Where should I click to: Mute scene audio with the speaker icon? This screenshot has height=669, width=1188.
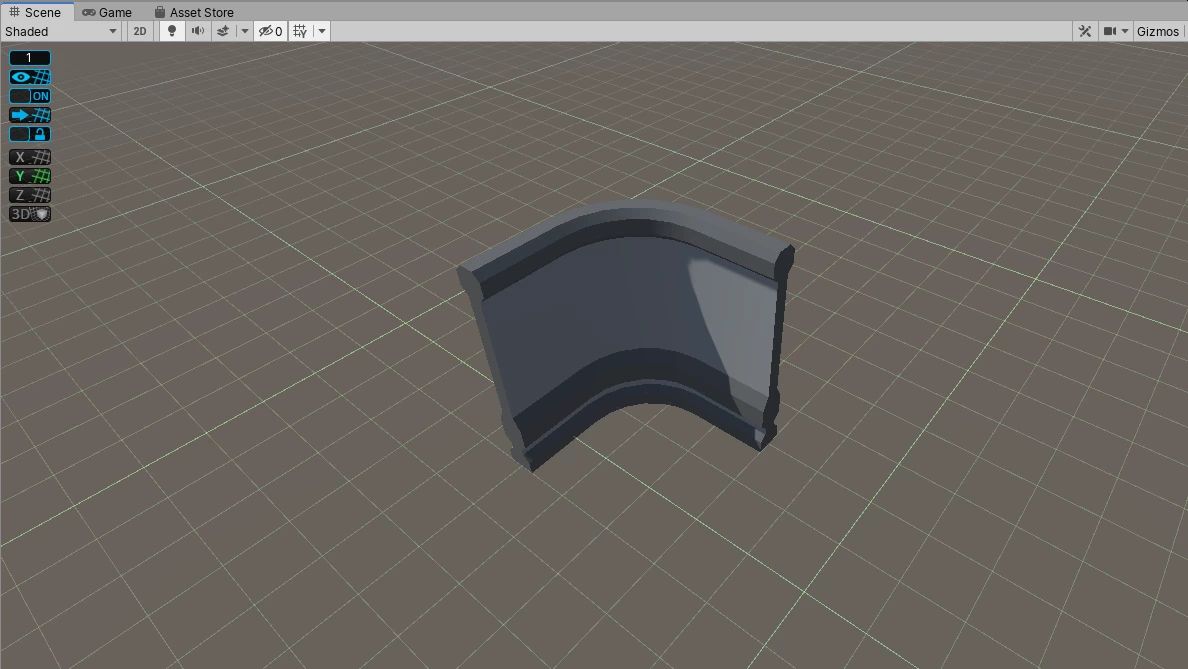pos(198,31)
